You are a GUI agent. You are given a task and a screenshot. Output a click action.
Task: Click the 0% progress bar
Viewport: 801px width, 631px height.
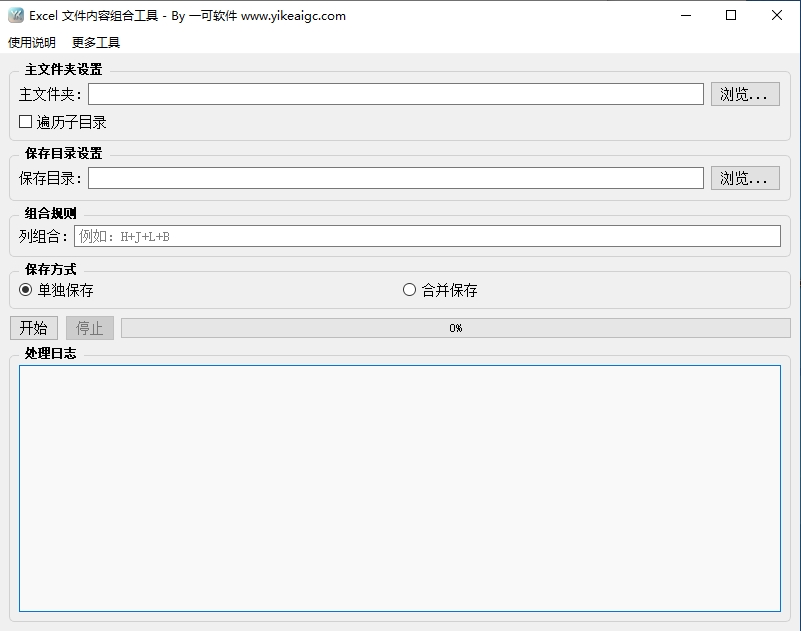[x=456, y=328]
